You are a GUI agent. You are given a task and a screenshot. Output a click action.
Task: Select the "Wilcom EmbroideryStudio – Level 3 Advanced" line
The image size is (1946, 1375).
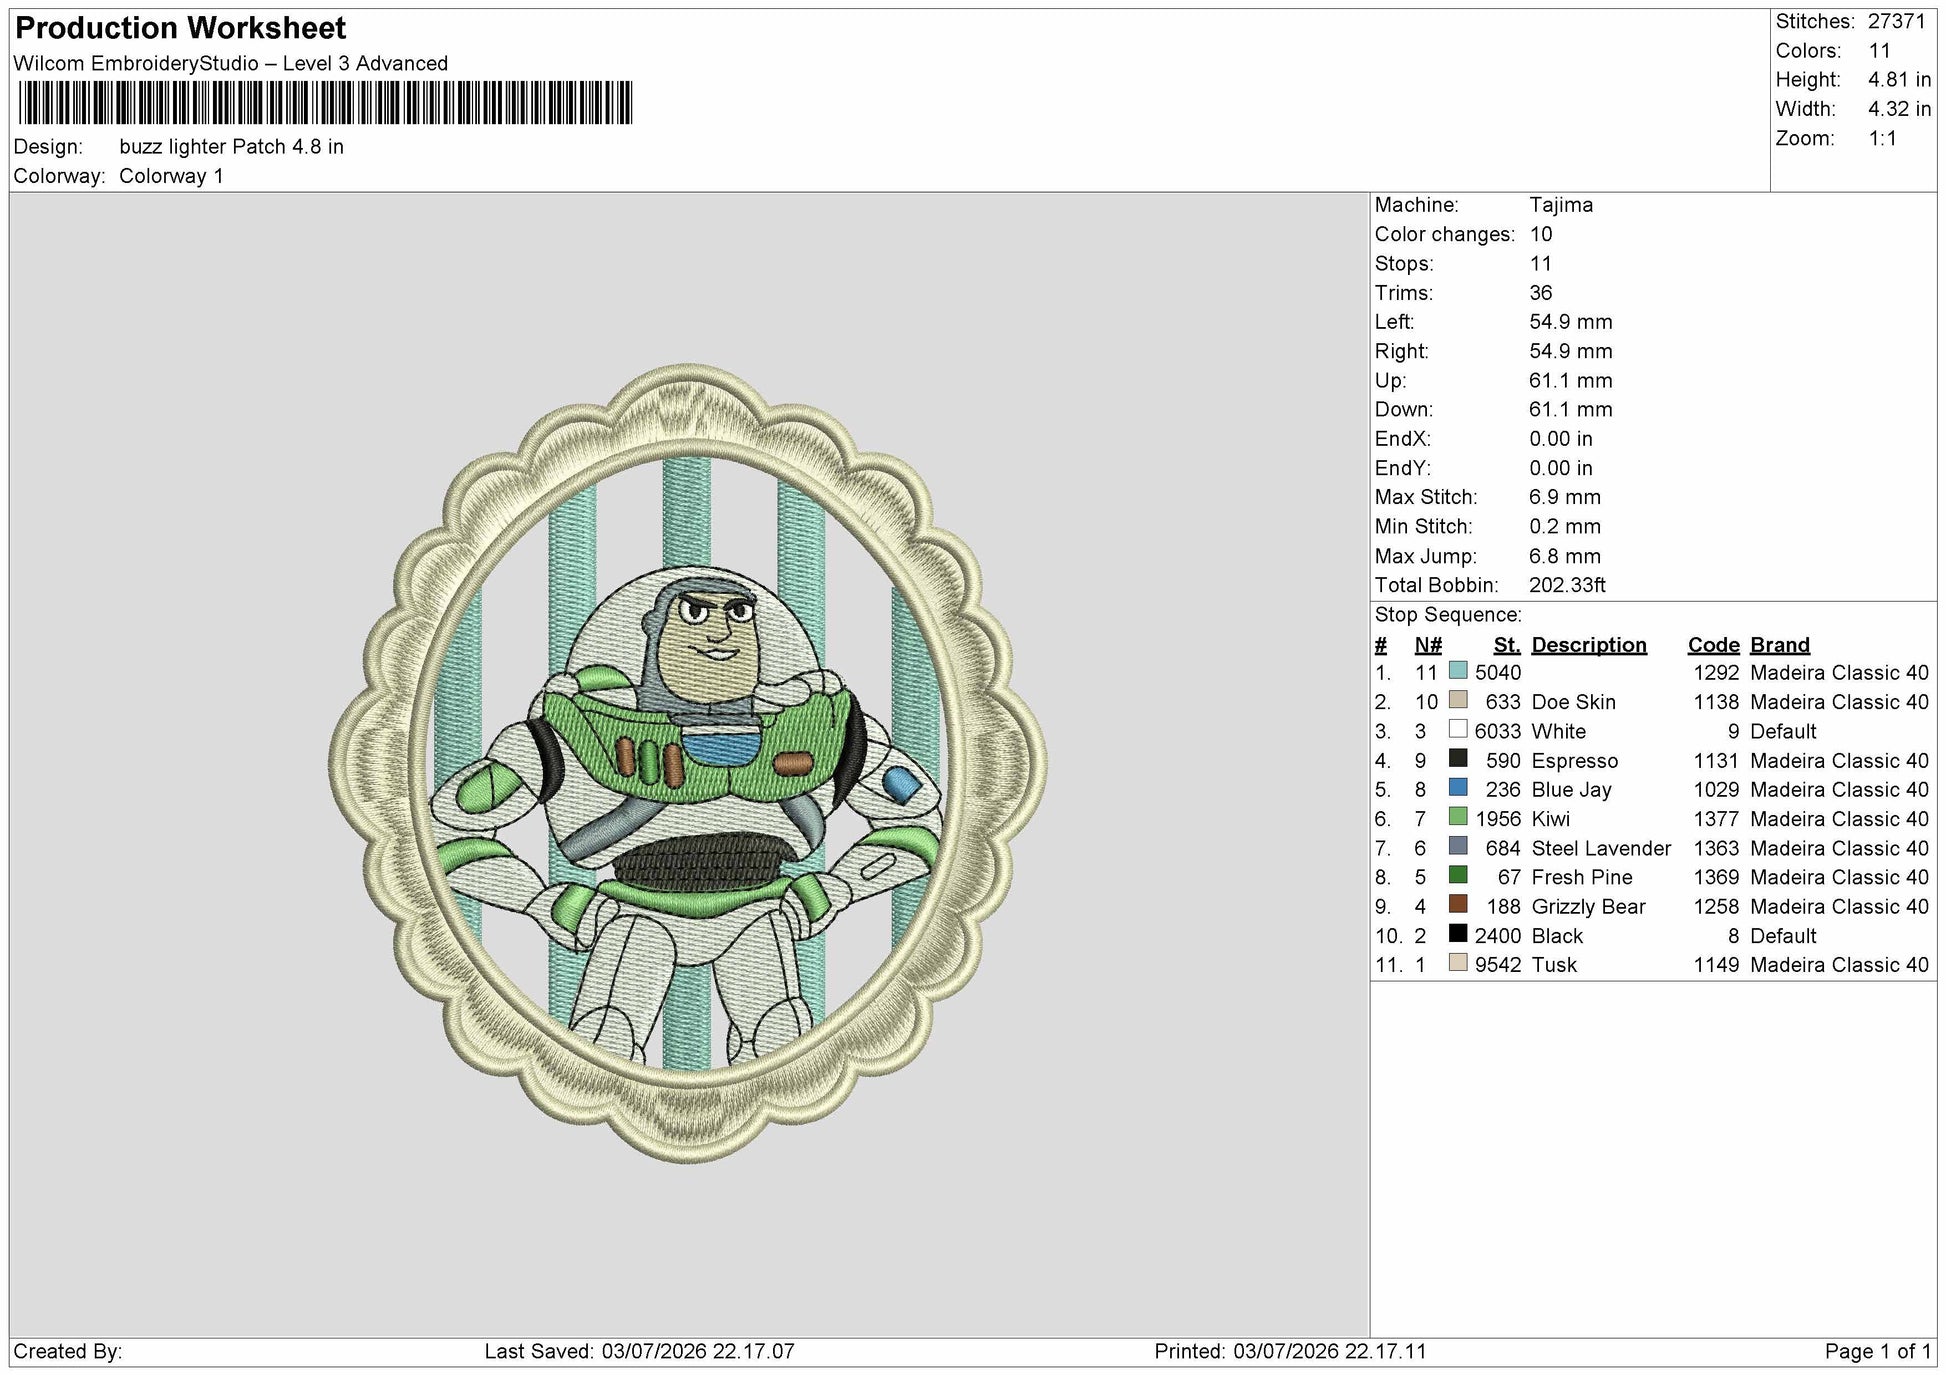(231, 64)
